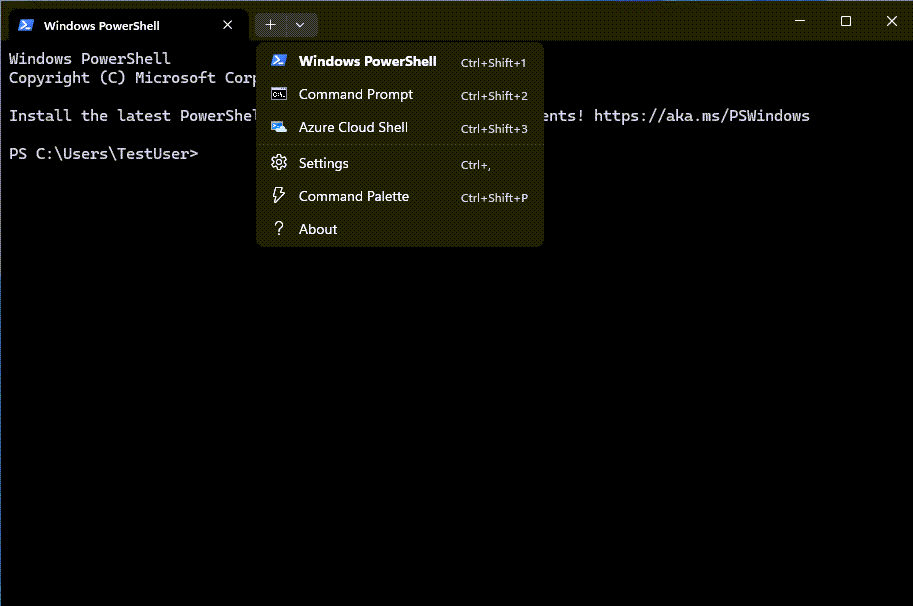Click the Ctrl+Shift+2 shortcut label
The image size is (913, 606).
coord(494,96)
